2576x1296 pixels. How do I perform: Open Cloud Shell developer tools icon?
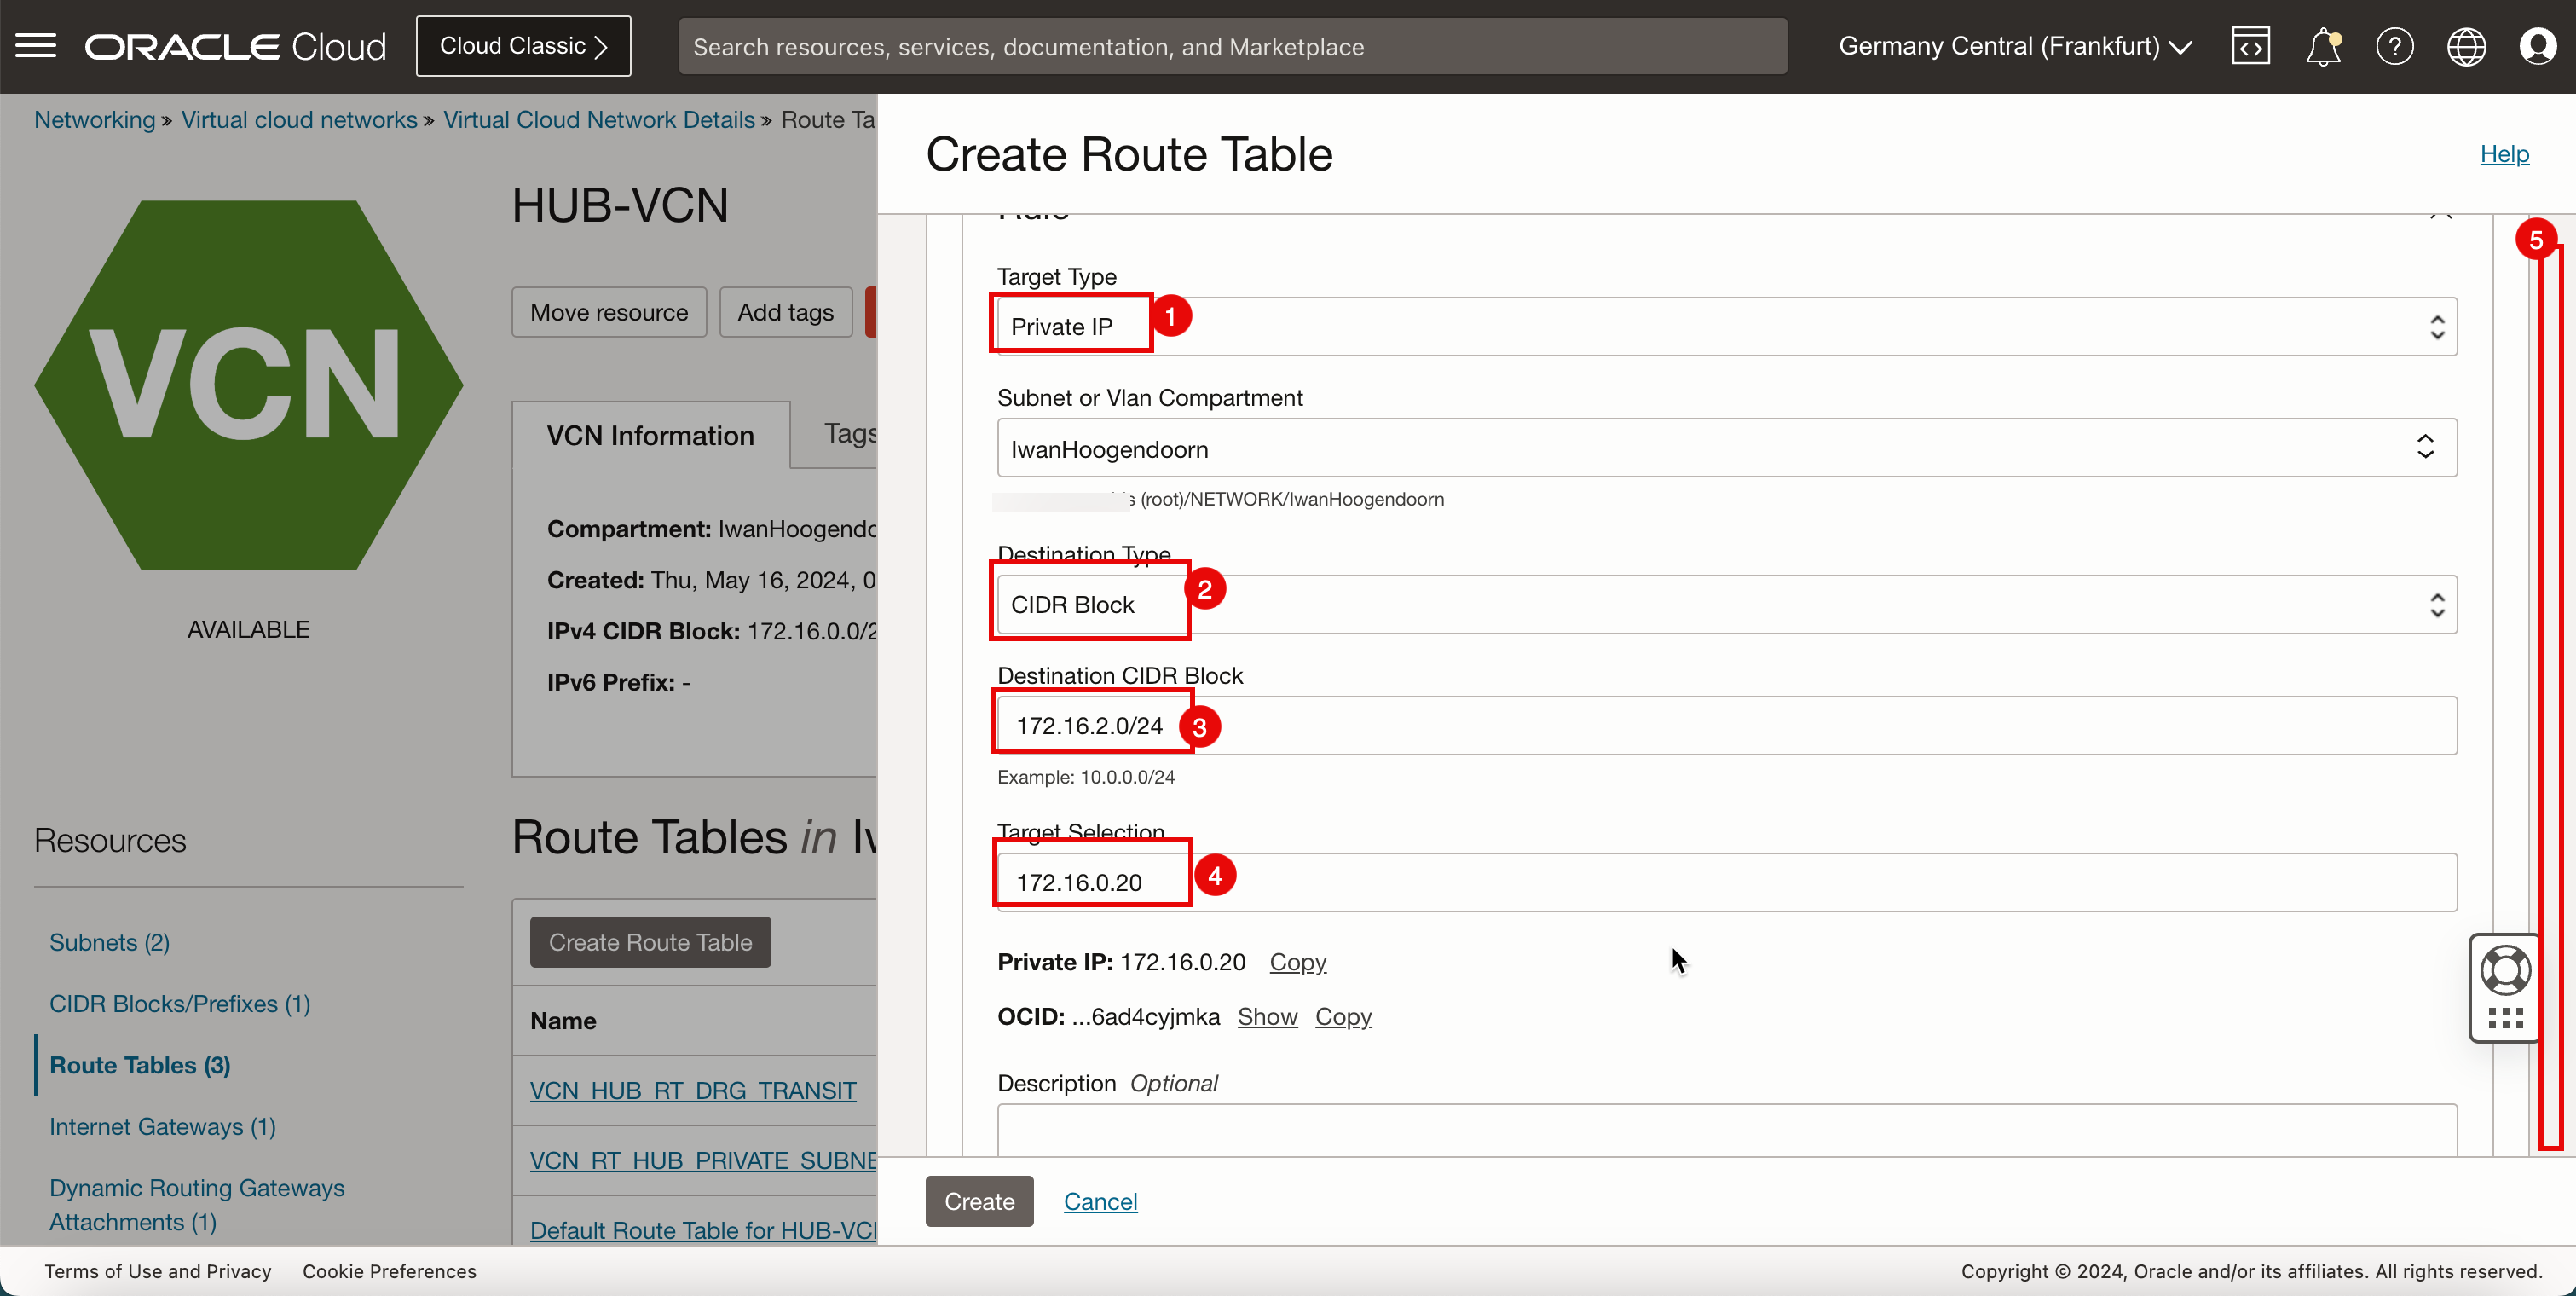coord(2250,46)
